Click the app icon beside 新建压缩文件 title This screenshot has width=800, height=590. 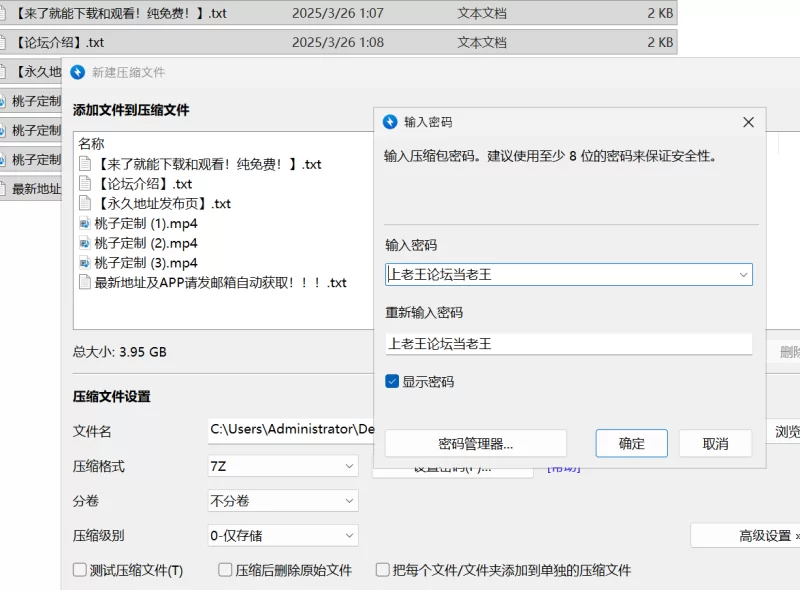click(78, 72)
